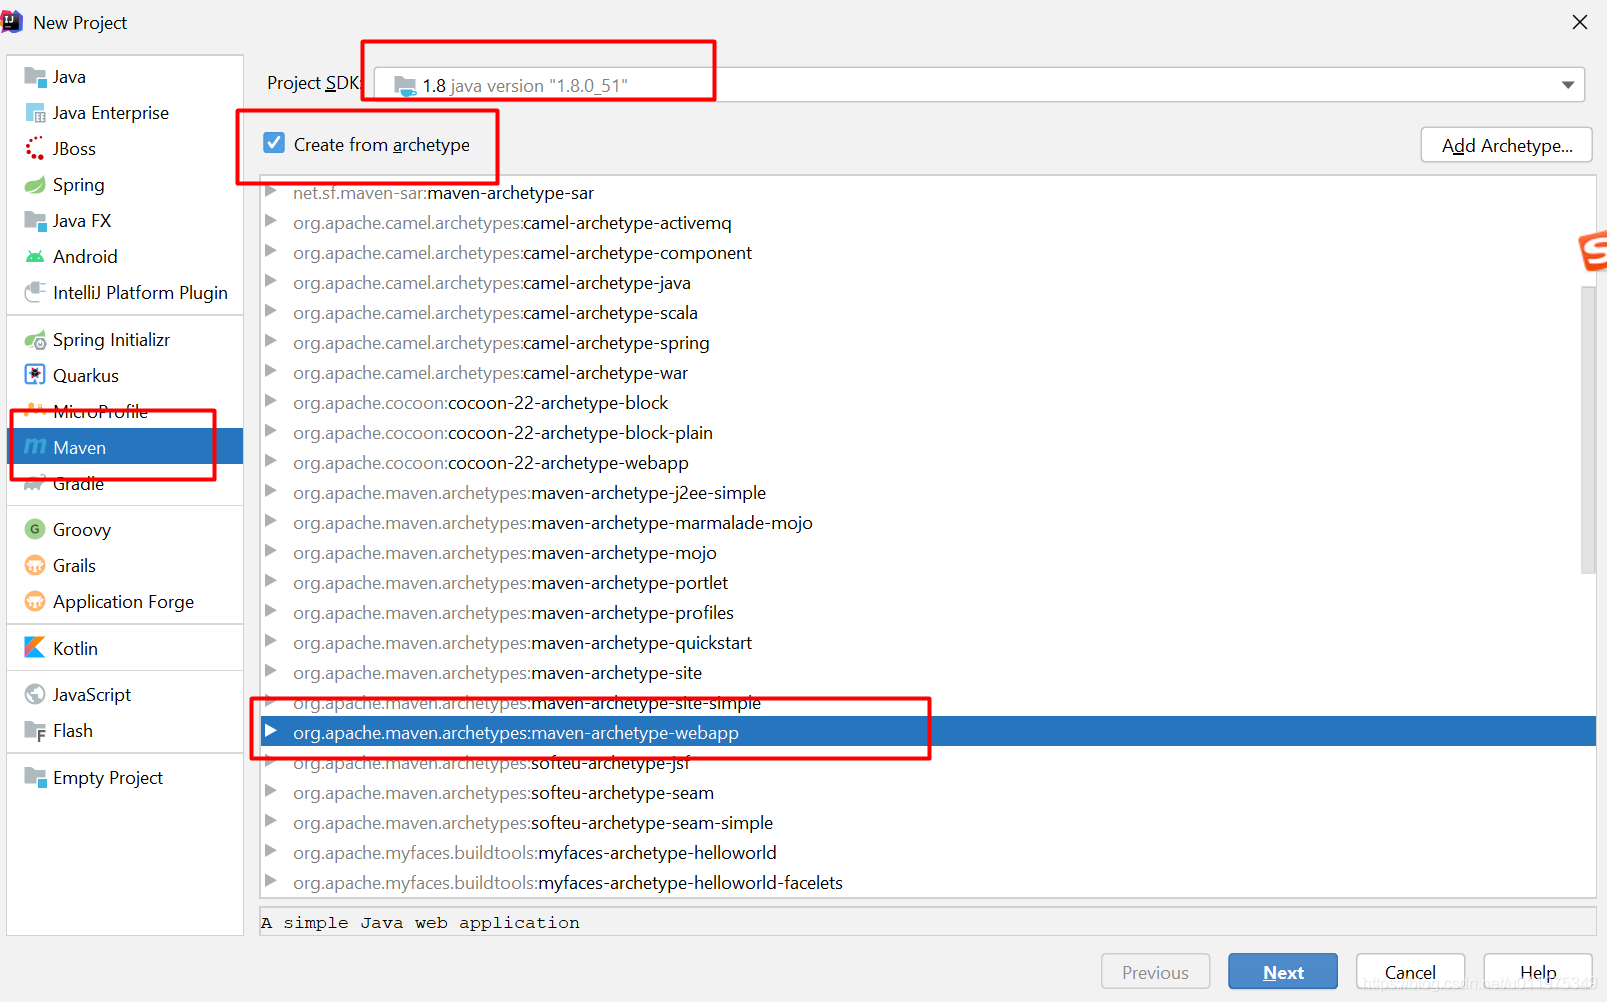Click the Groovy G icon
1607x1002 pixels.
click(35, 529)
